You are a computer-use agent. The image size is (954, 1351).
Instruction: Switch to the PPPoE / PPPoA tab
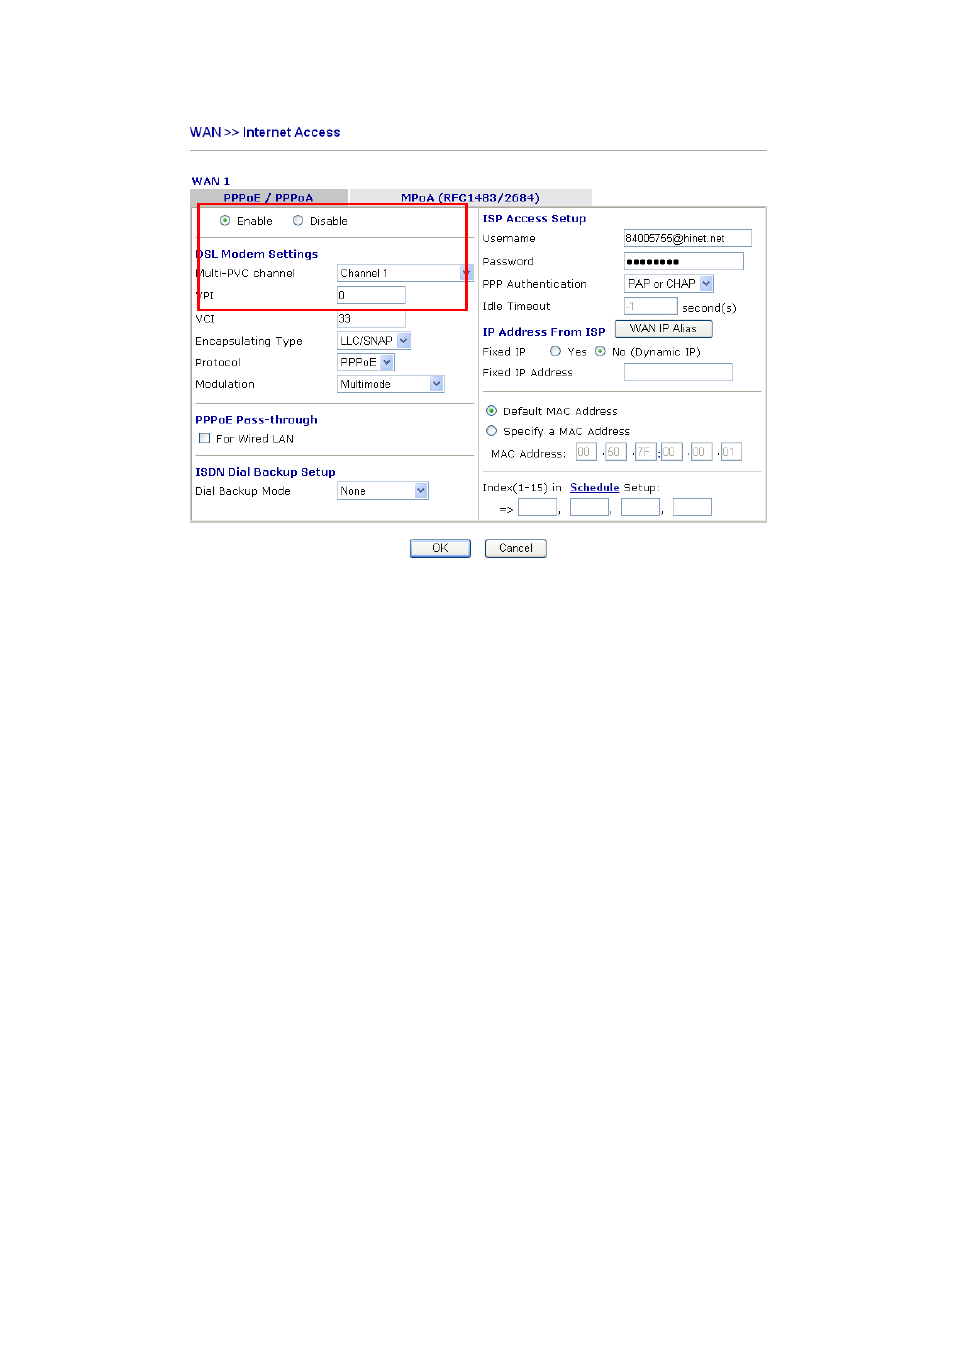(x=268, y=198)
